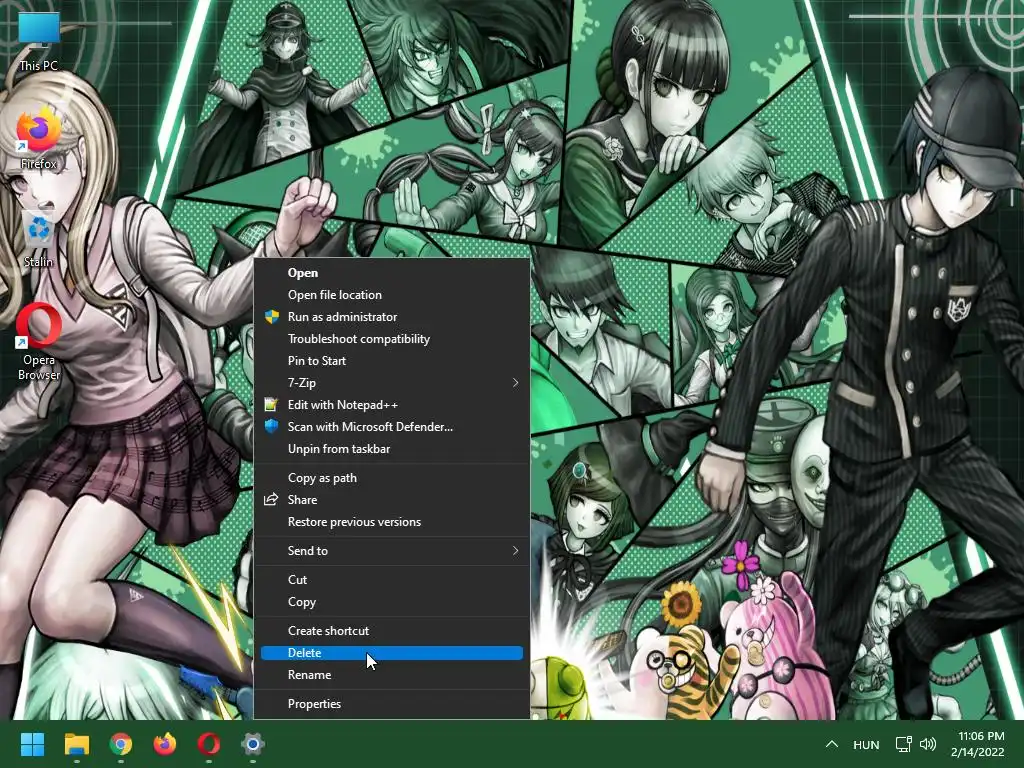
Task: Select Restore previous versions
Action: (x=392, y=522)
